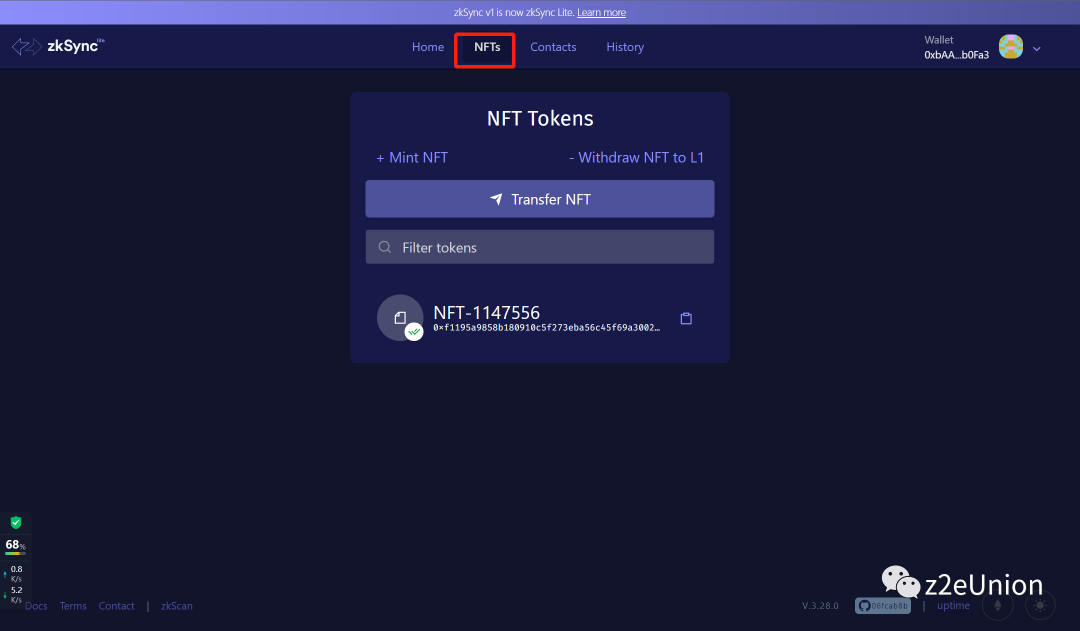Click the green shield security icon
The width and height of the screenshot is (1080, 631).
pos(16,522)
